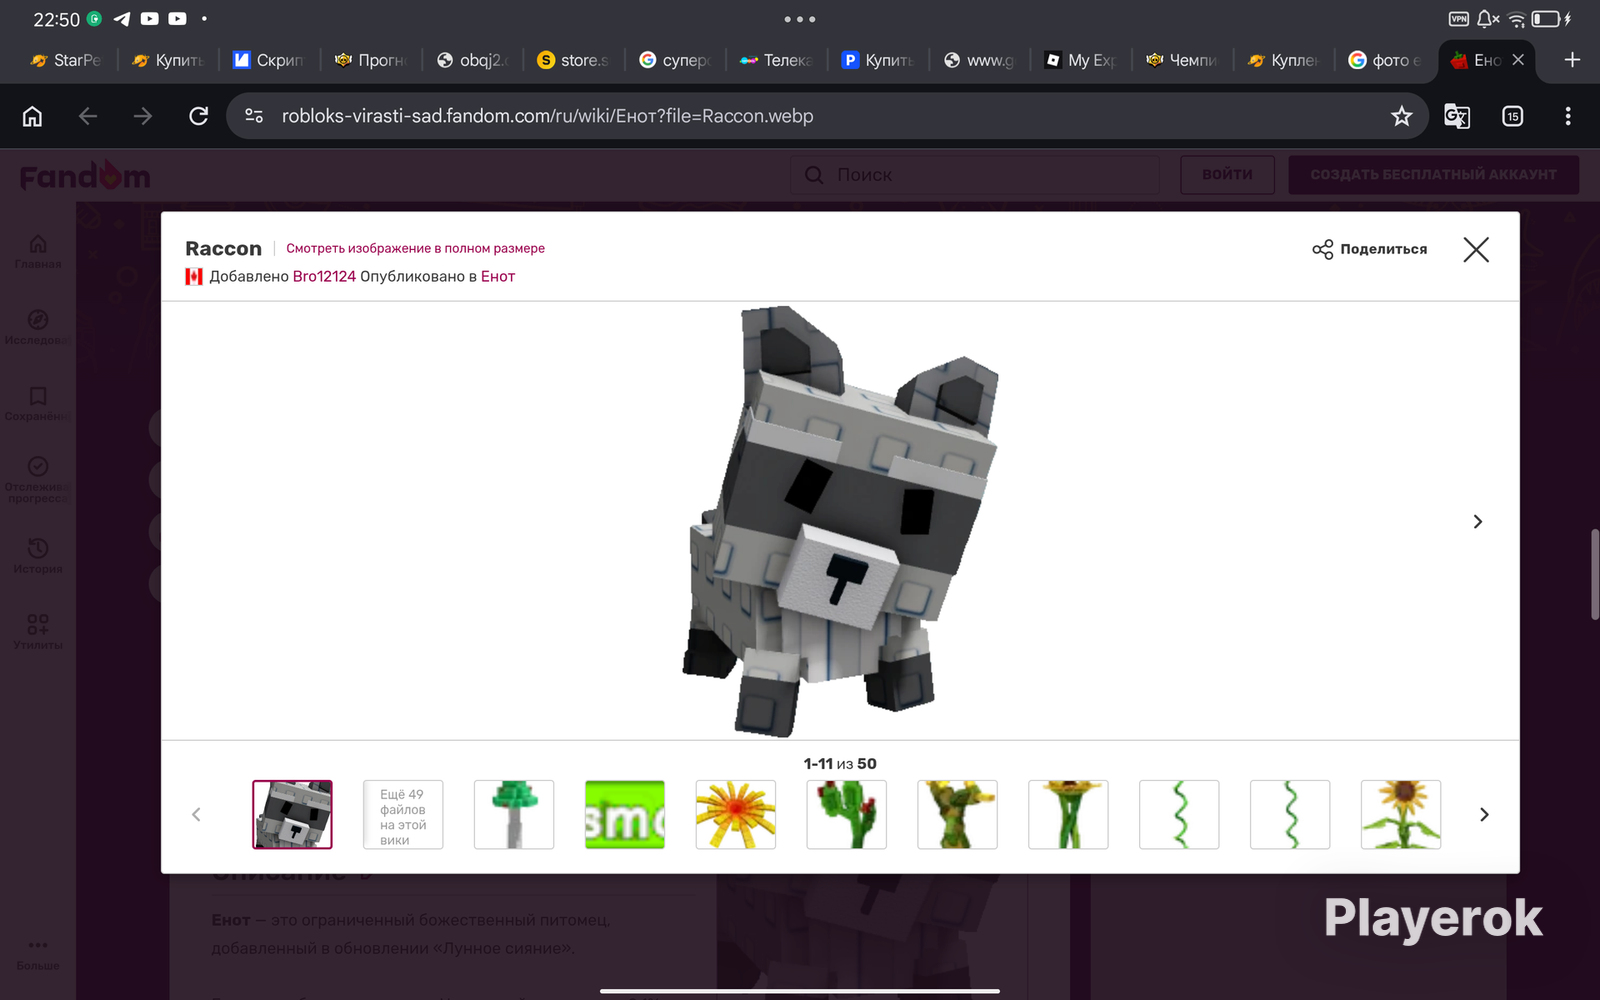Click the Fandom logo
The height and width of the screenshot is (1000, 1600).
(85, 176)
